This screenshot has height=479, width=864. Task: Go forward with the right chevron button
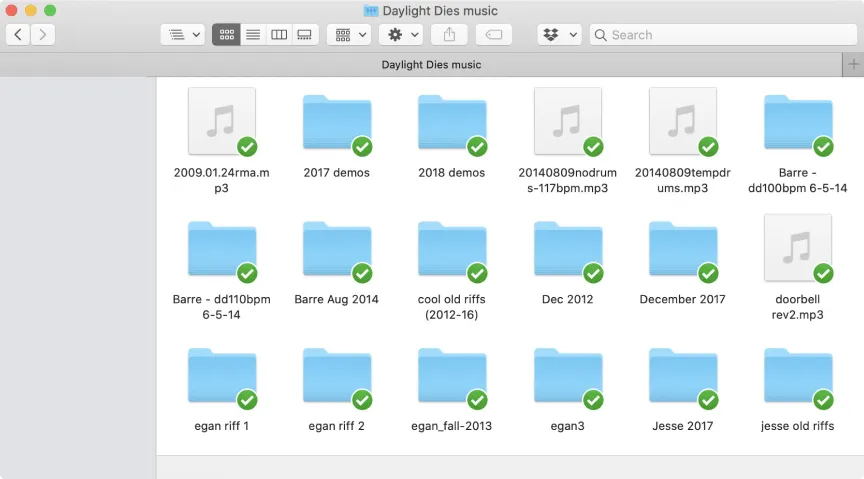(x=42, y=35)
